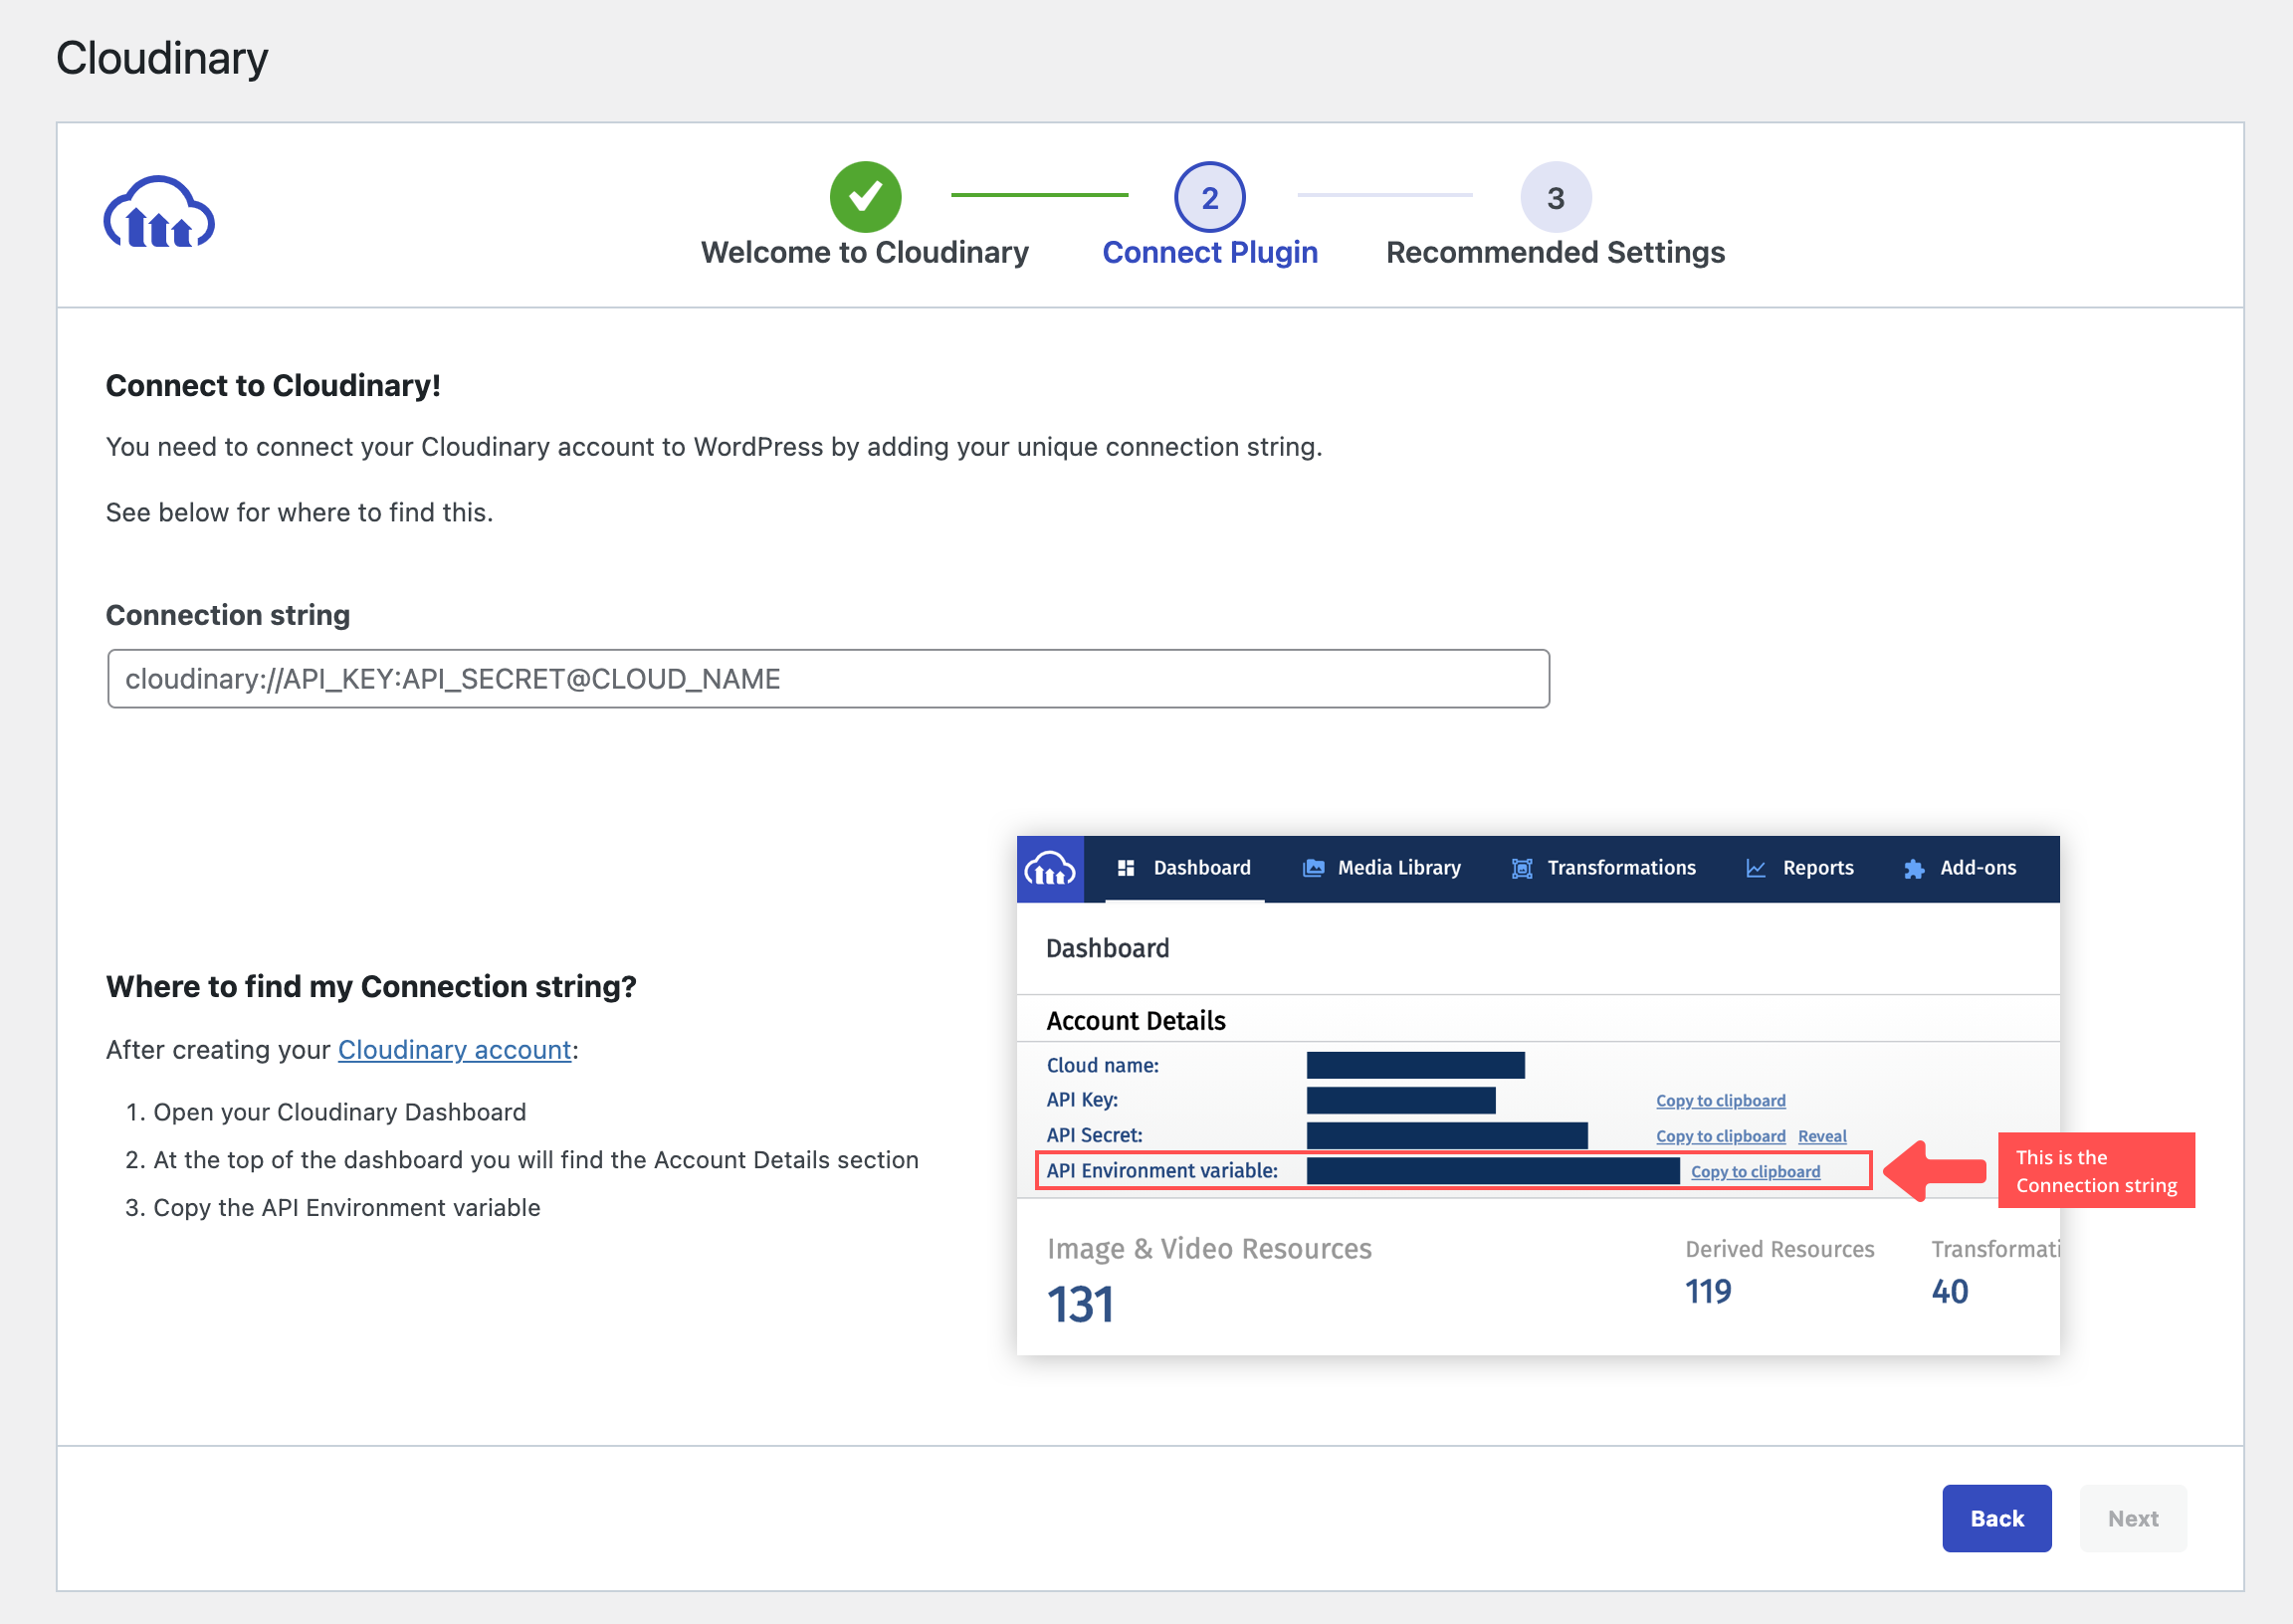Click the Connect to Cloudinary! heading

pyautogui.click(x=273, y=386)
